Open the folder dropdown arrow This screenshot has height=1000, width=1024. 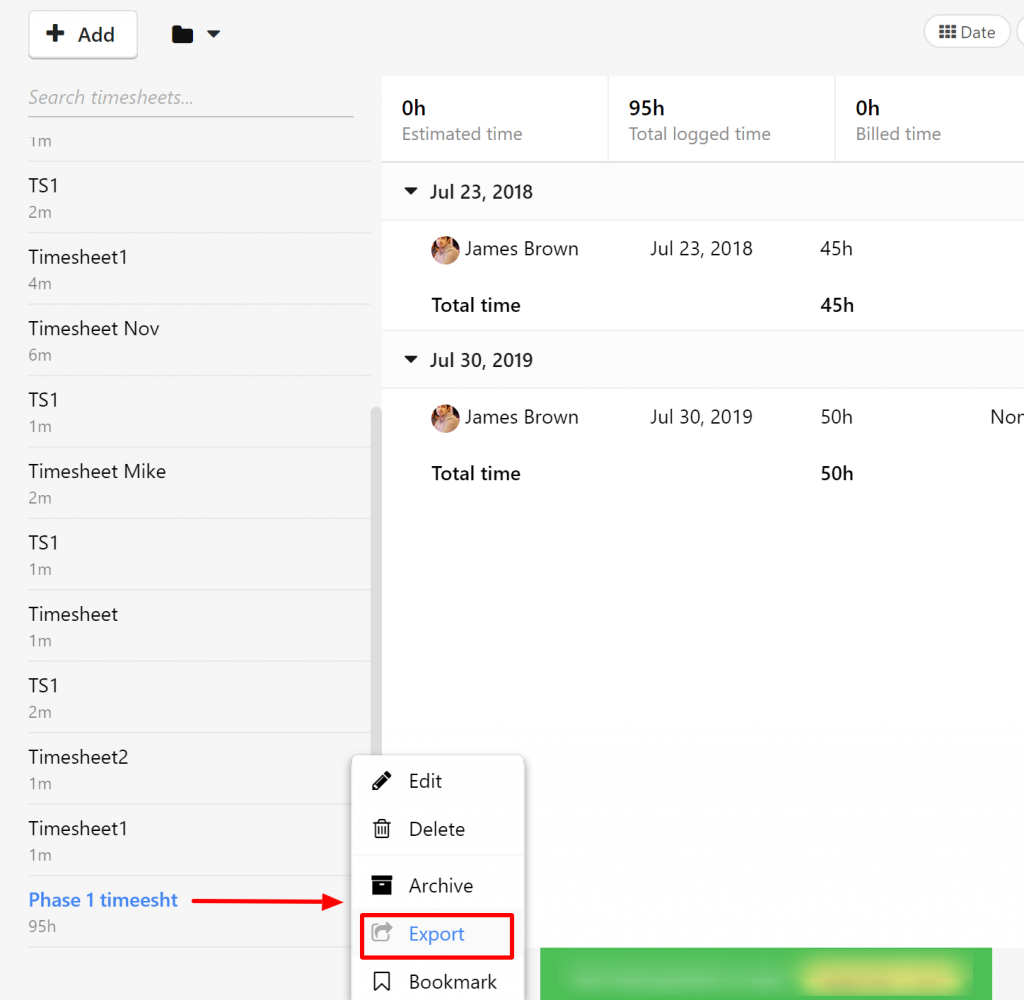(x=211, y=33)
